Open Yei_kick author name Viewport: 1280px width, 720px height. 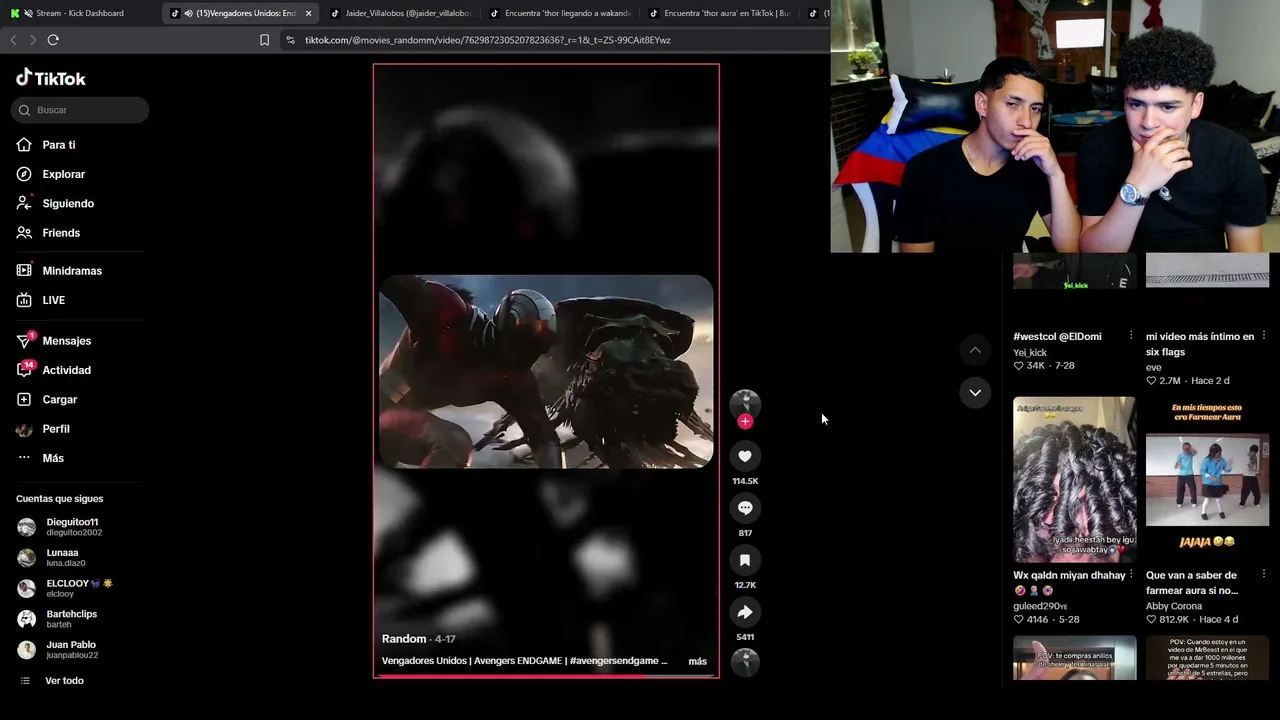click(1030, 353)
